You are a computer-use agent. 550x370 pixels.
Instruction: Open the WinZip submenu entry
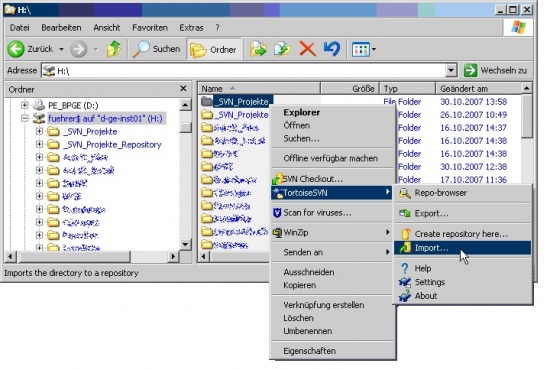(x=333, y=233)
